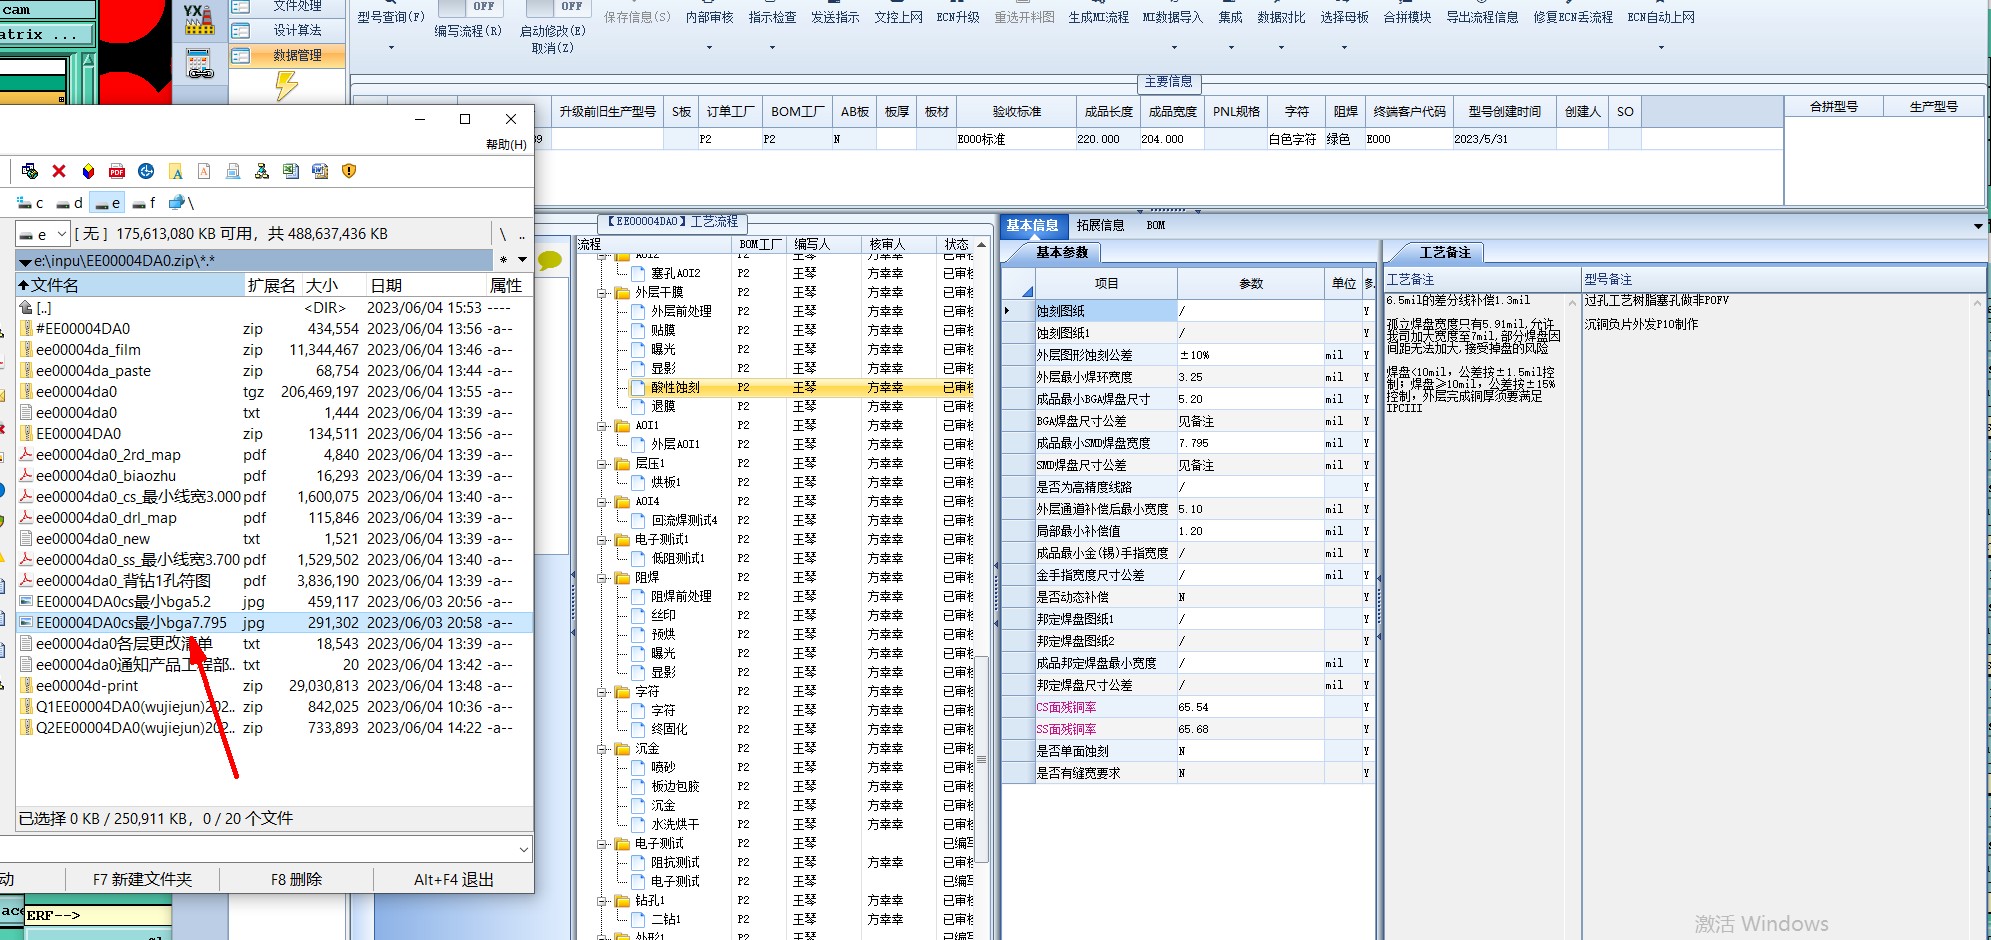Switch to drive c button
This screenshot has height=940, width=1991.
pyautogui.click(x=30, y=203)
